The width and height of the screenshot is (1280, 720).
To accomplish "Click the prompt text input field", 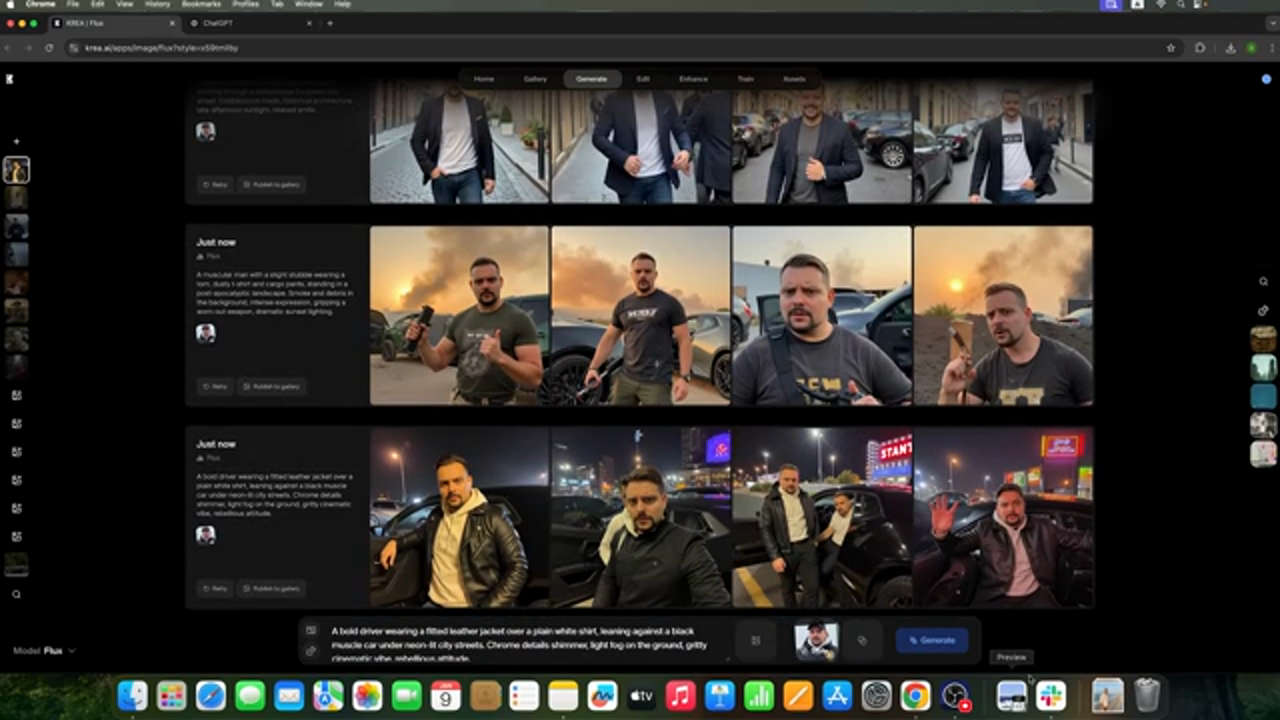I will tap(520, 644).
